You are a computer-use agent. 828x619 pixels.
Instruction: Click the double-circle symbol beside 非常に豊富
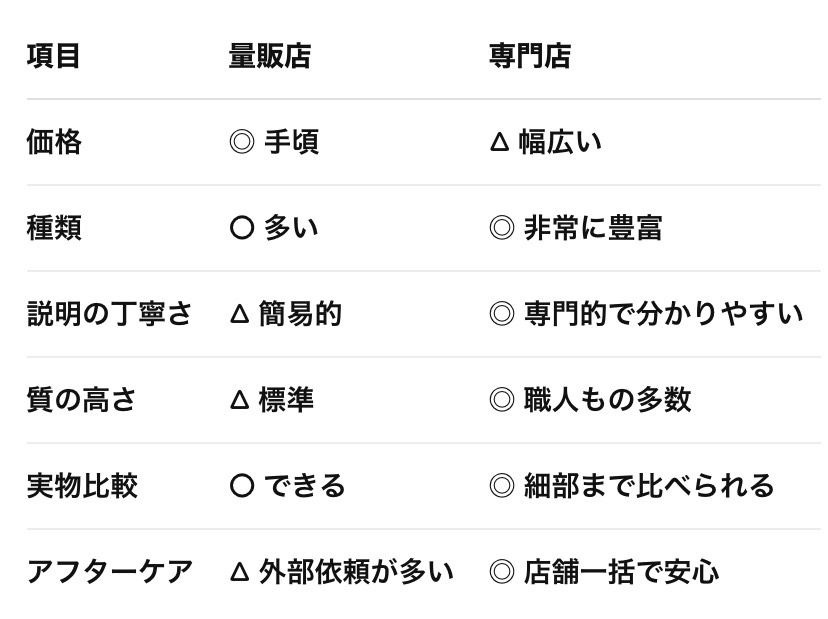501,229
